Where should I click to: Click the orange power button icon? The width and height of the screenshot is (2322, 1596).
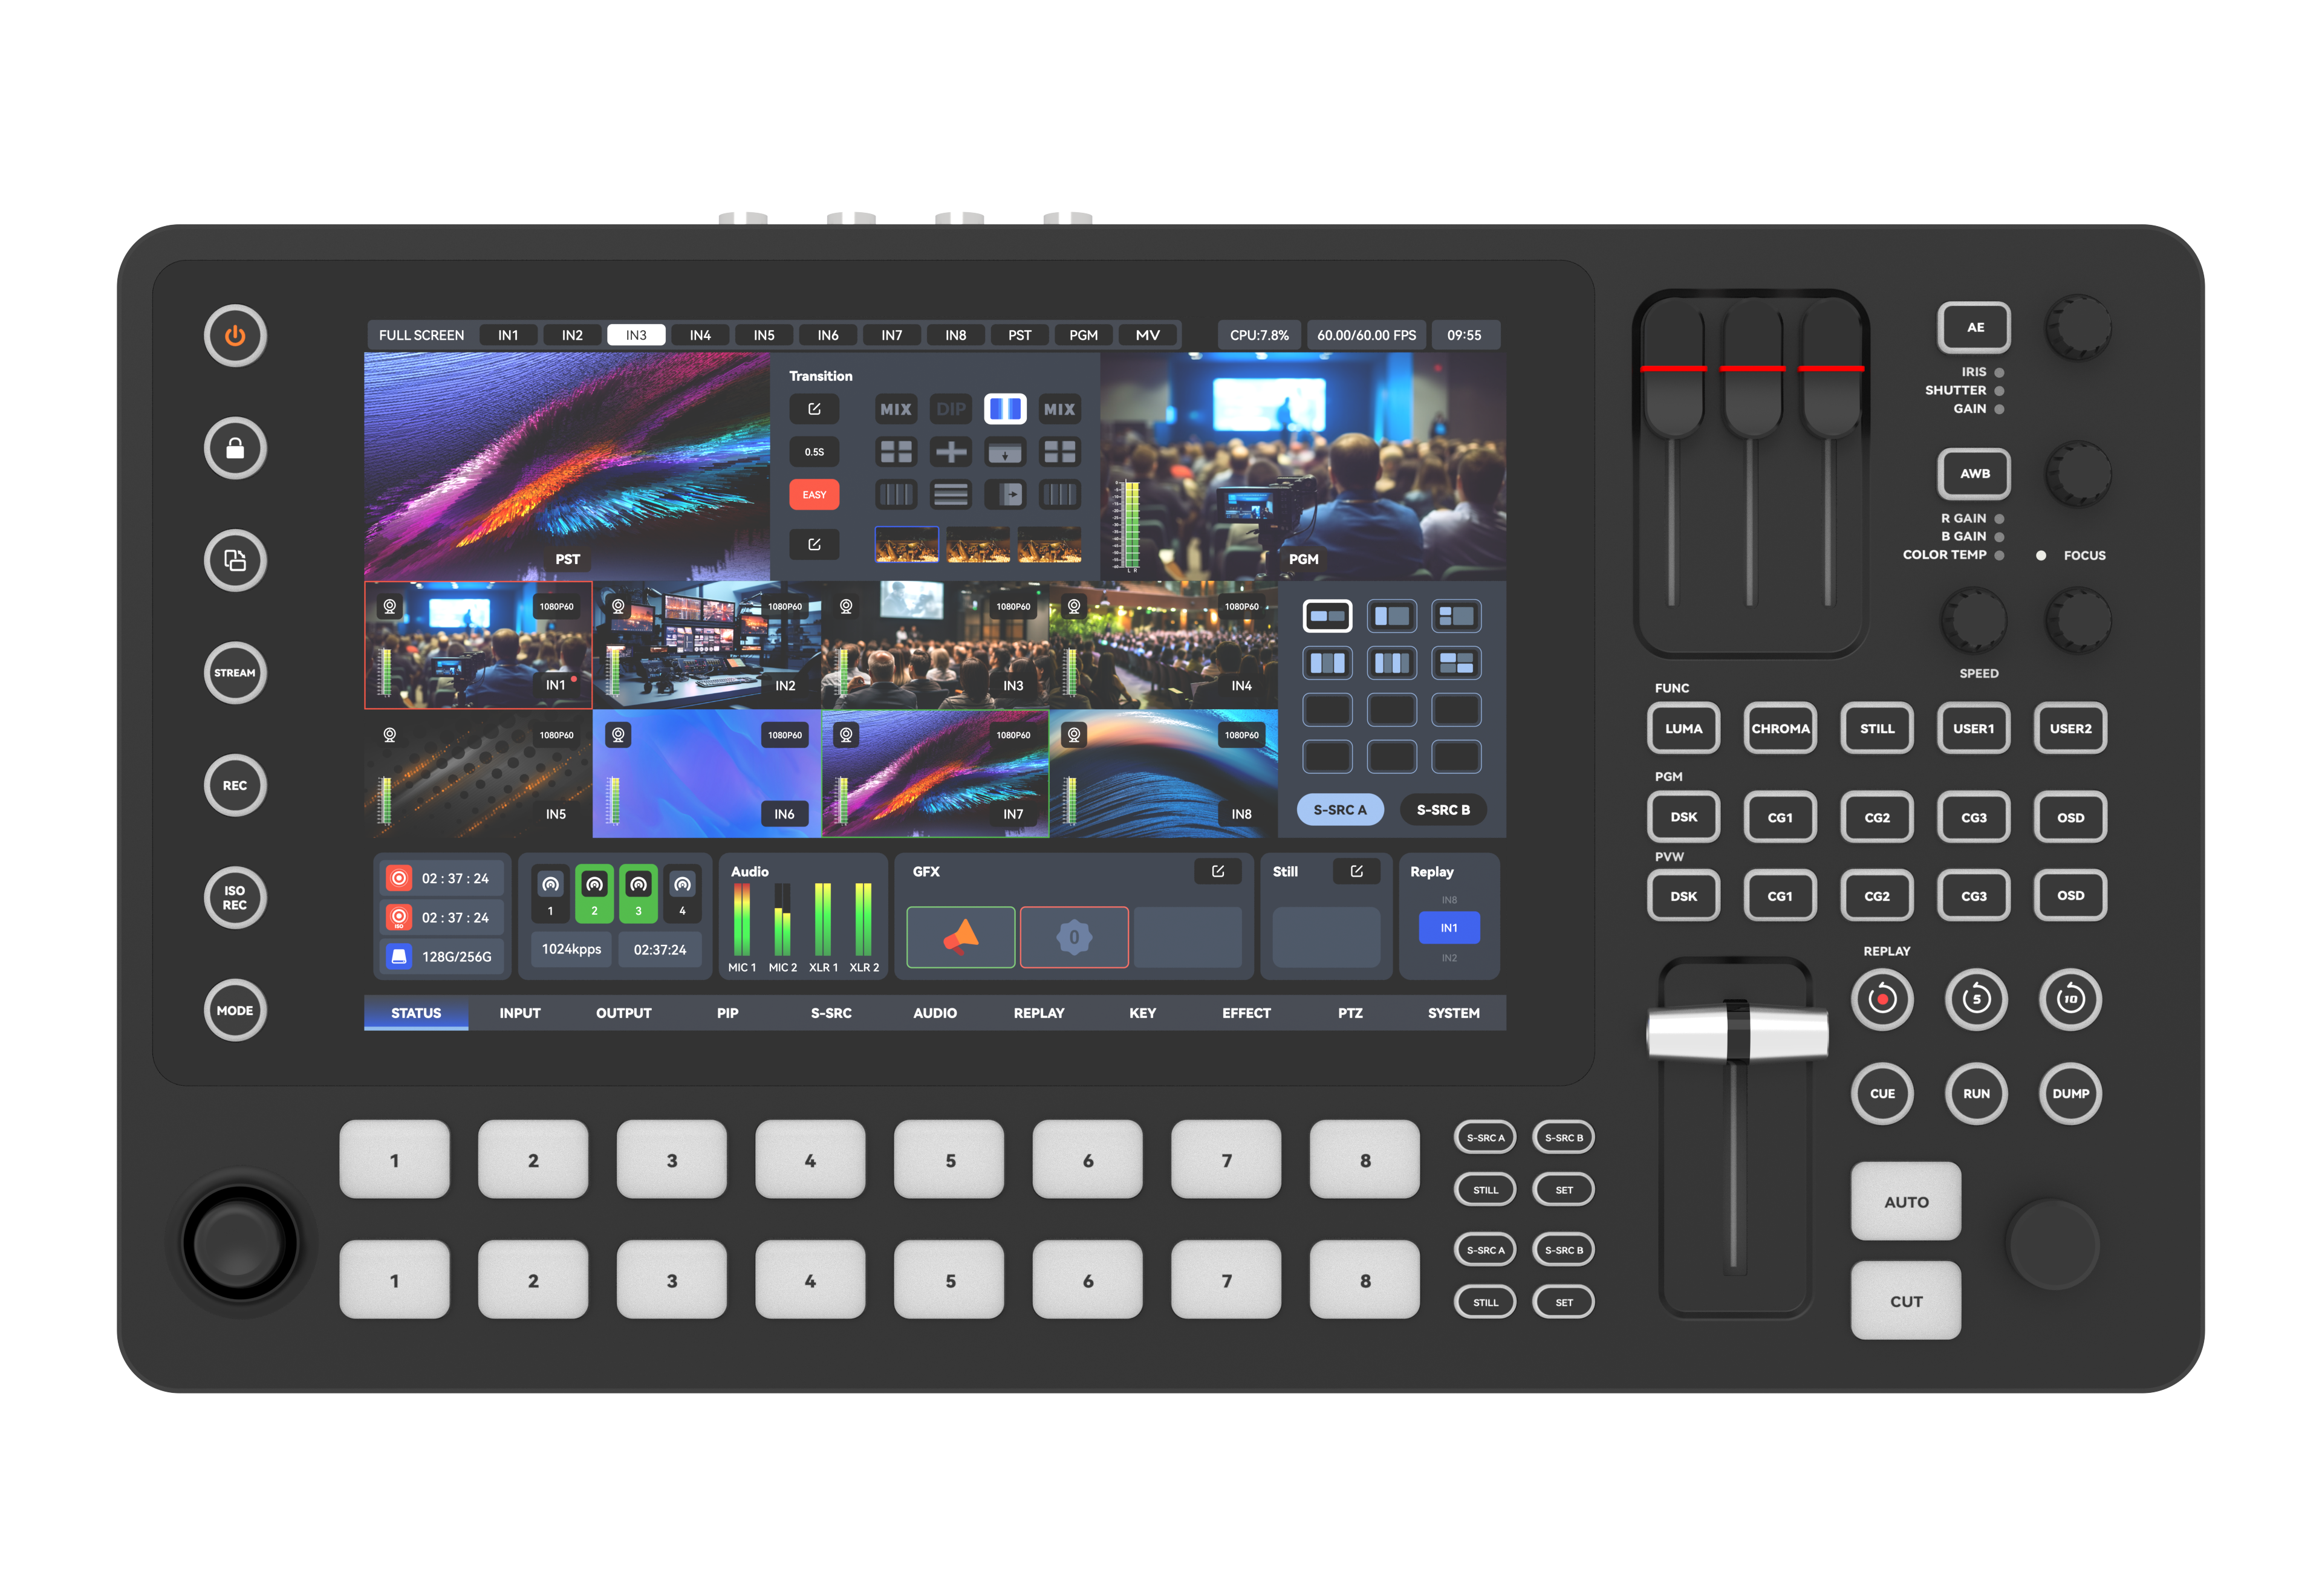pos(235,336)
